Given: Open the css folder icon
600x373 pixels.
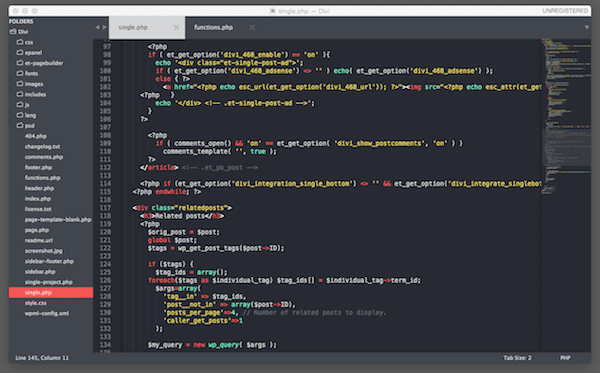Looking at the screenshot, I should pos(20,42).
